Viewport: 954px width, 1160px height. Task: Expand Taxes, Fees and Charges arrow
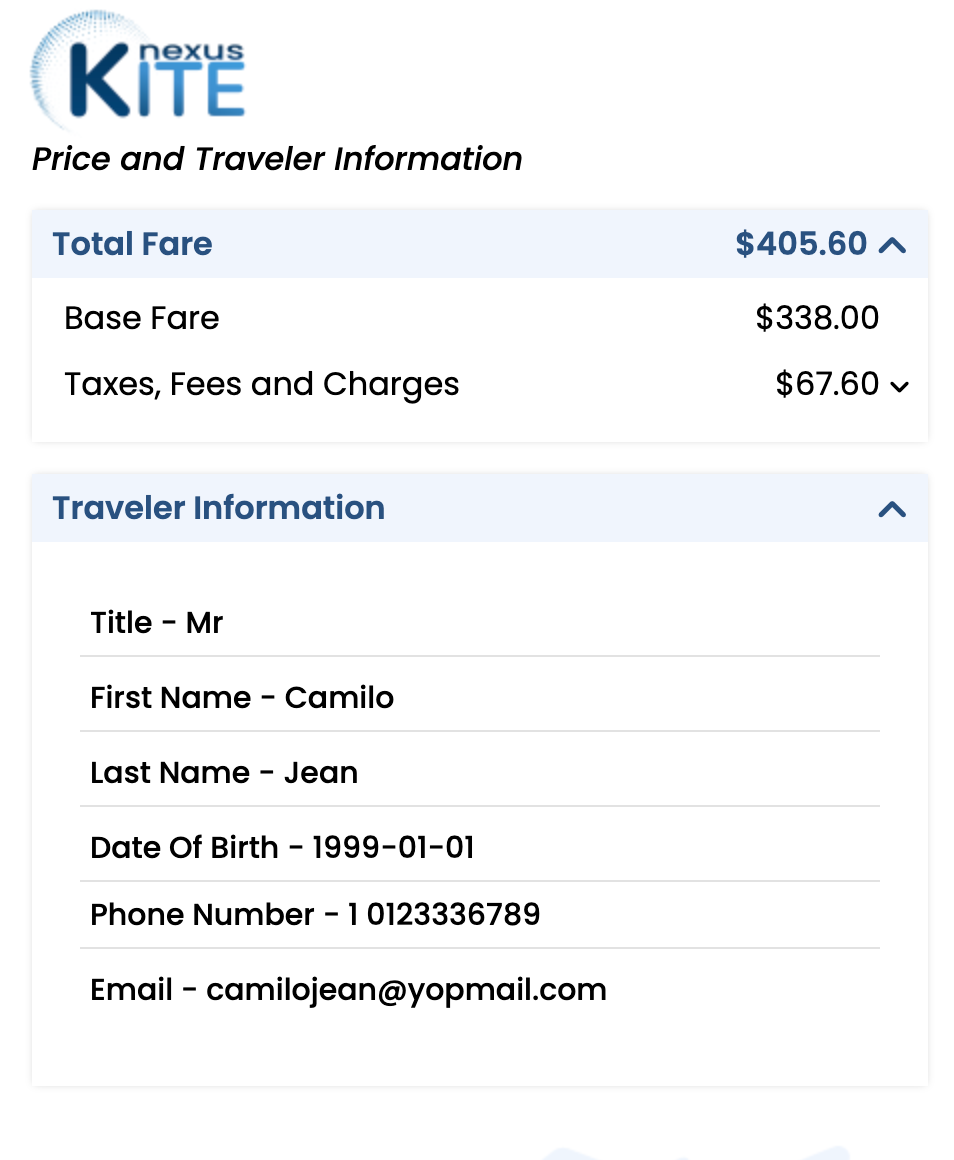900,387
